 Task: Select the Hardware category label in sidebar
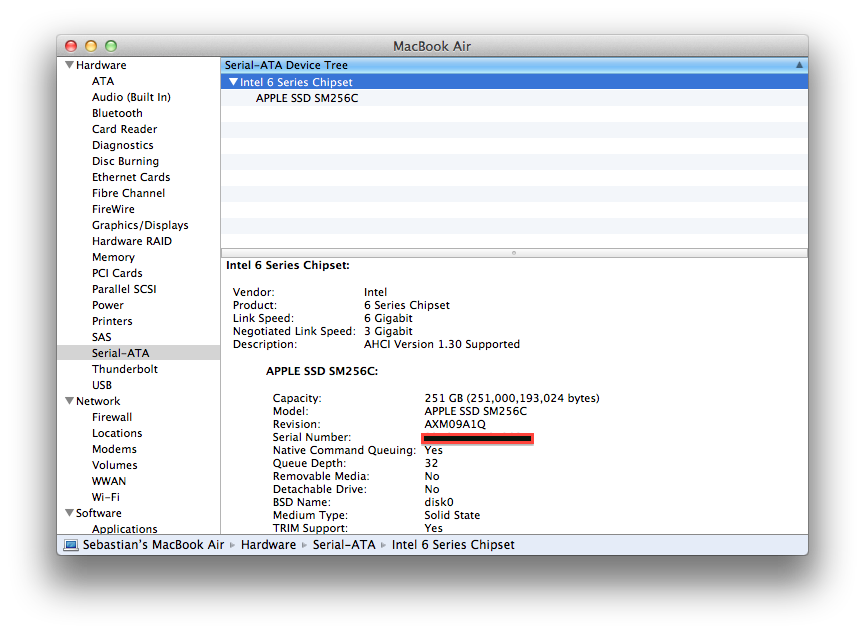[101, 65]
